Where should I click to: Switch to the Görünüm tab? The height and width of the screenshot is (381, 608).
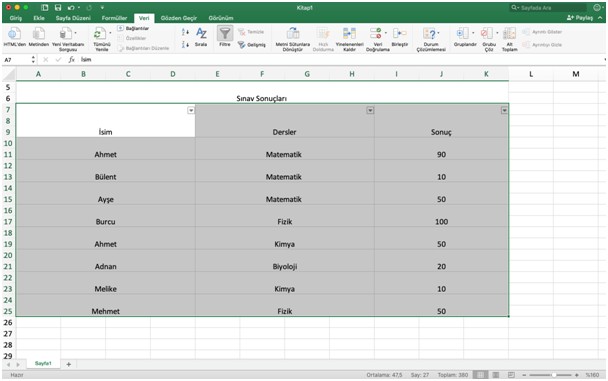221,18
